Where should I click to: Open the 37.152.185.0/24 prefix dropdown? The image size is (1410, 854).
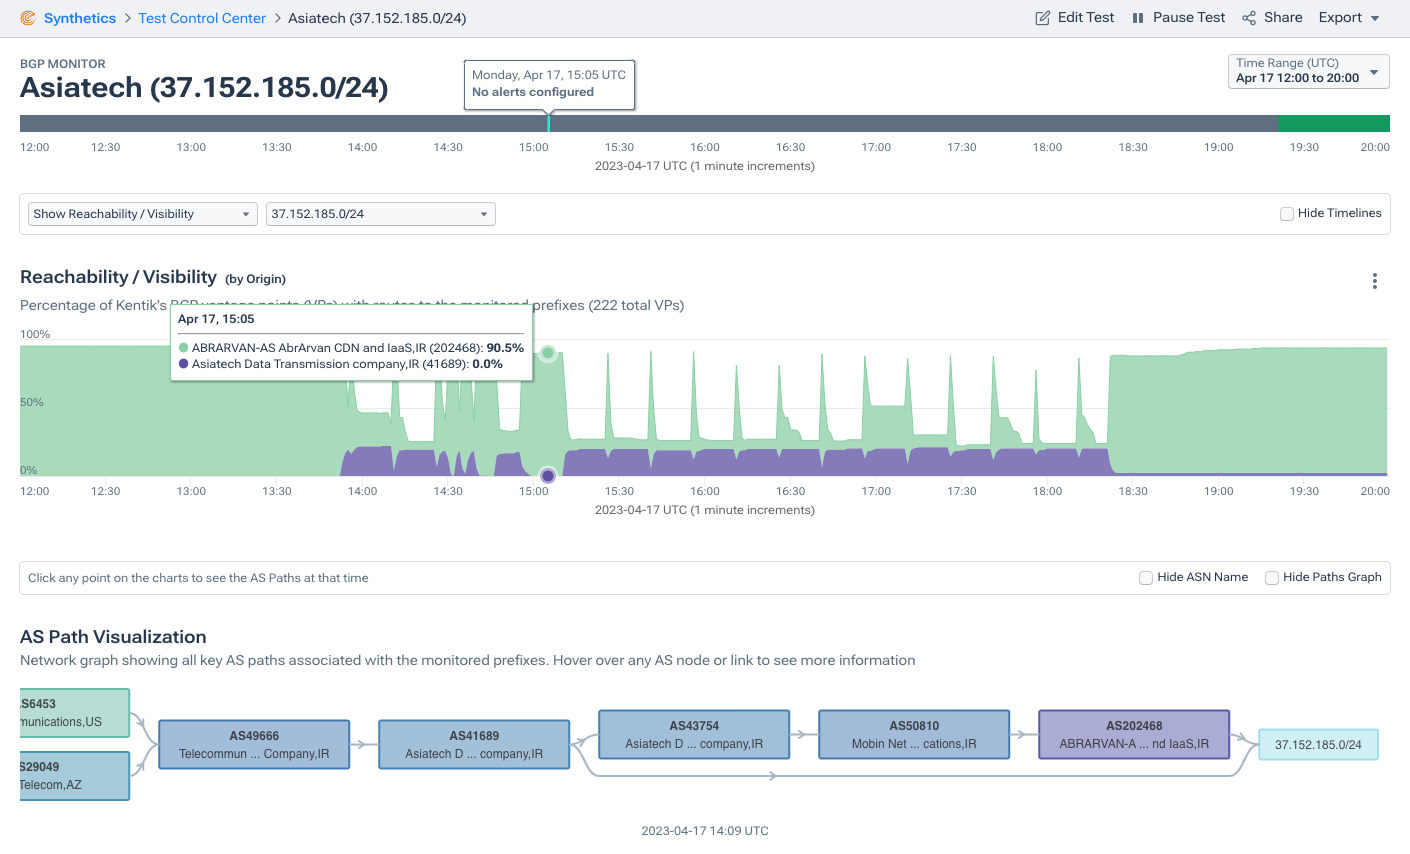point(381,214)
